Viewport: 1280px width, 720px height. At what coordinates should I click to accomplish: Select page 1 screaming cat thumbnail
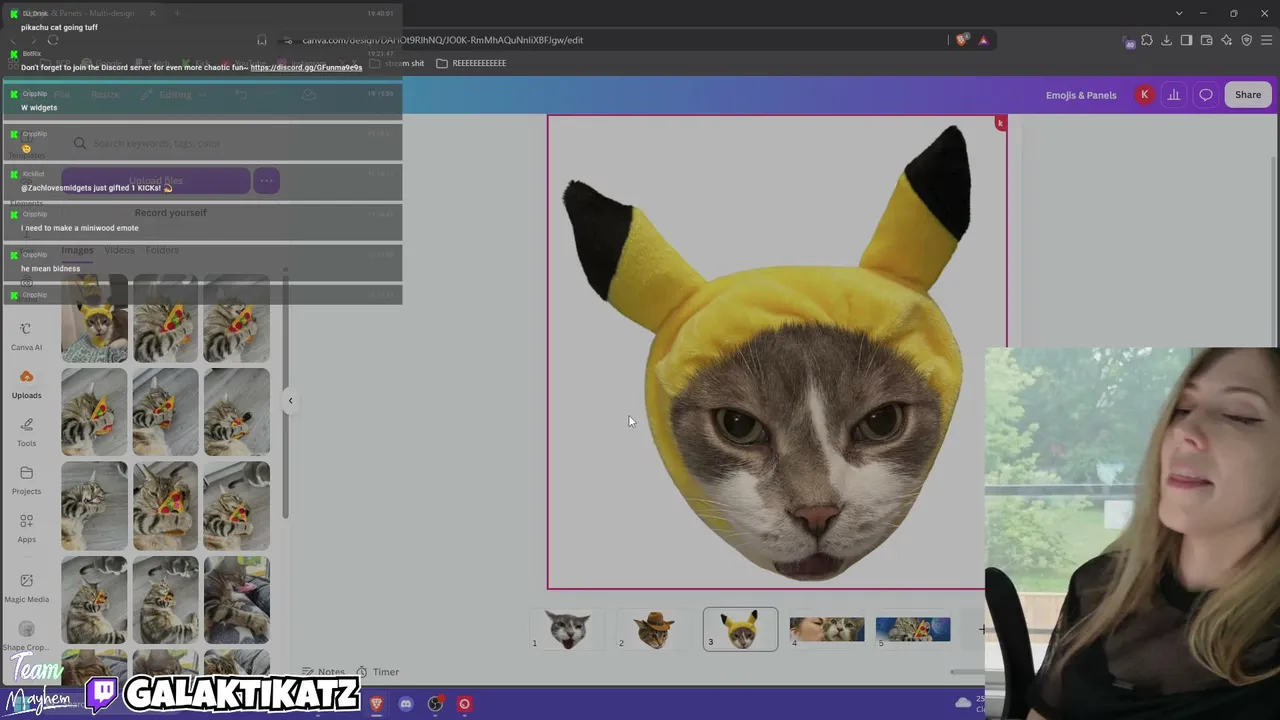(x=567, y=629)
